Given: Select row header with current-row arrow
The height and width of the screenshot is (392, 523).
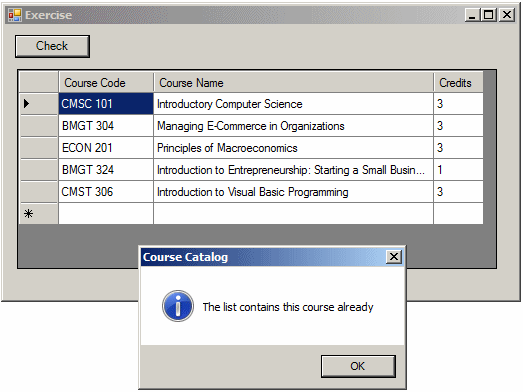Looking at the screenshot, I should click(x=39, y=104).
